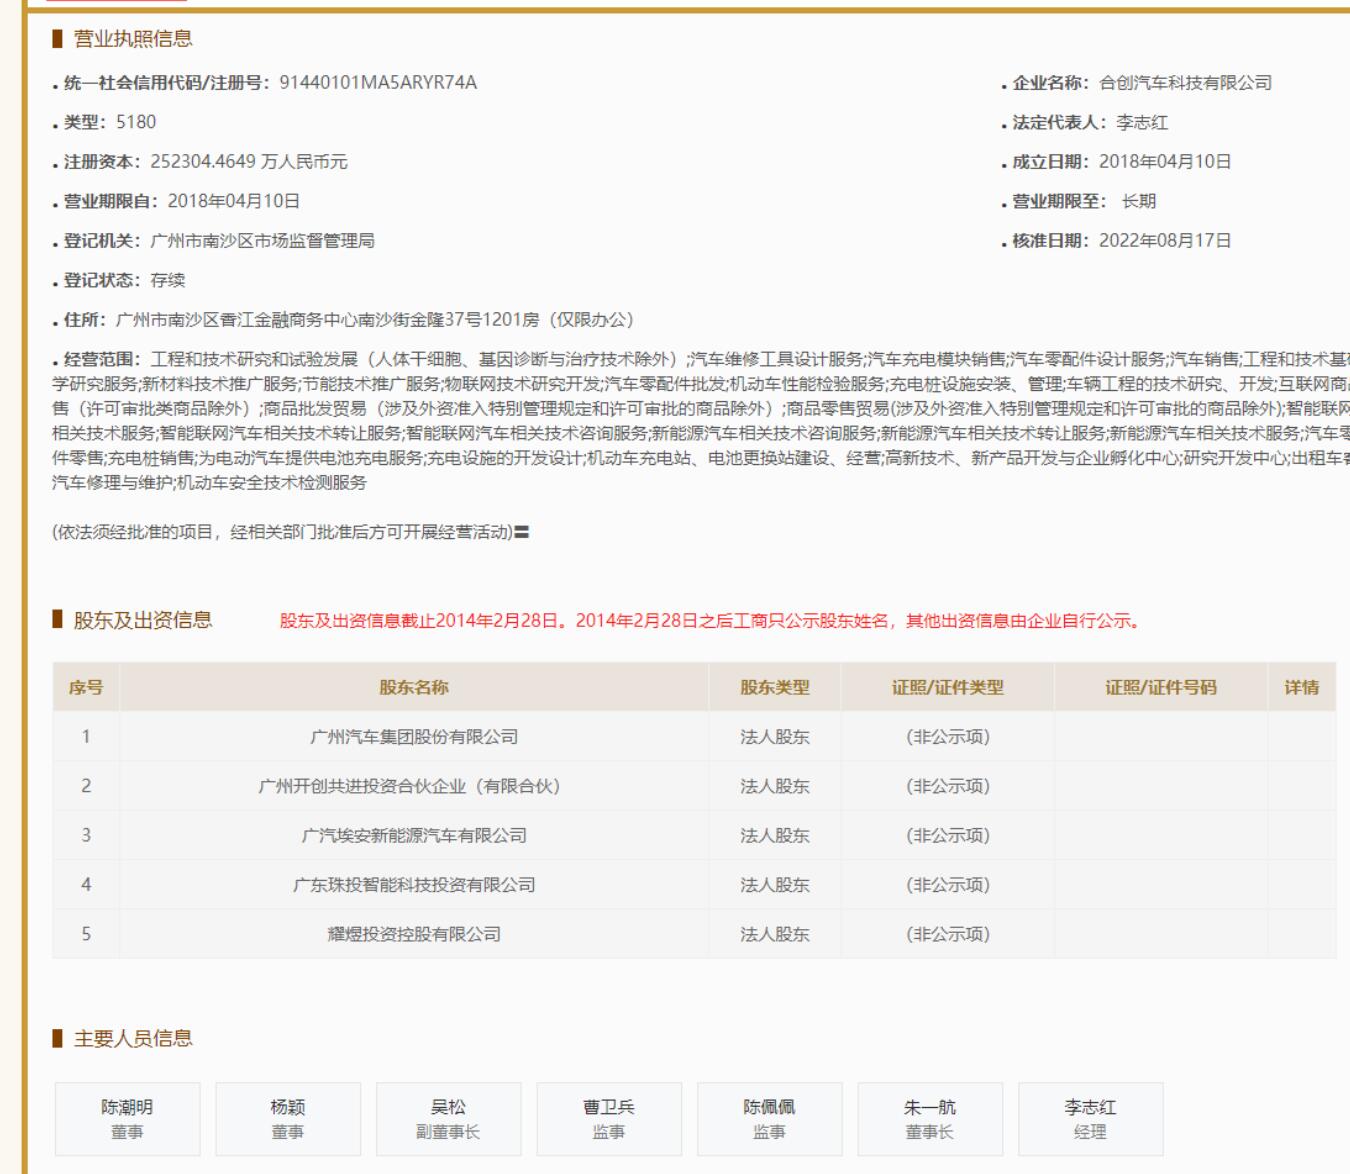
Task: Click the 证照/证件号码 column header
Action: coord(1161,687)
